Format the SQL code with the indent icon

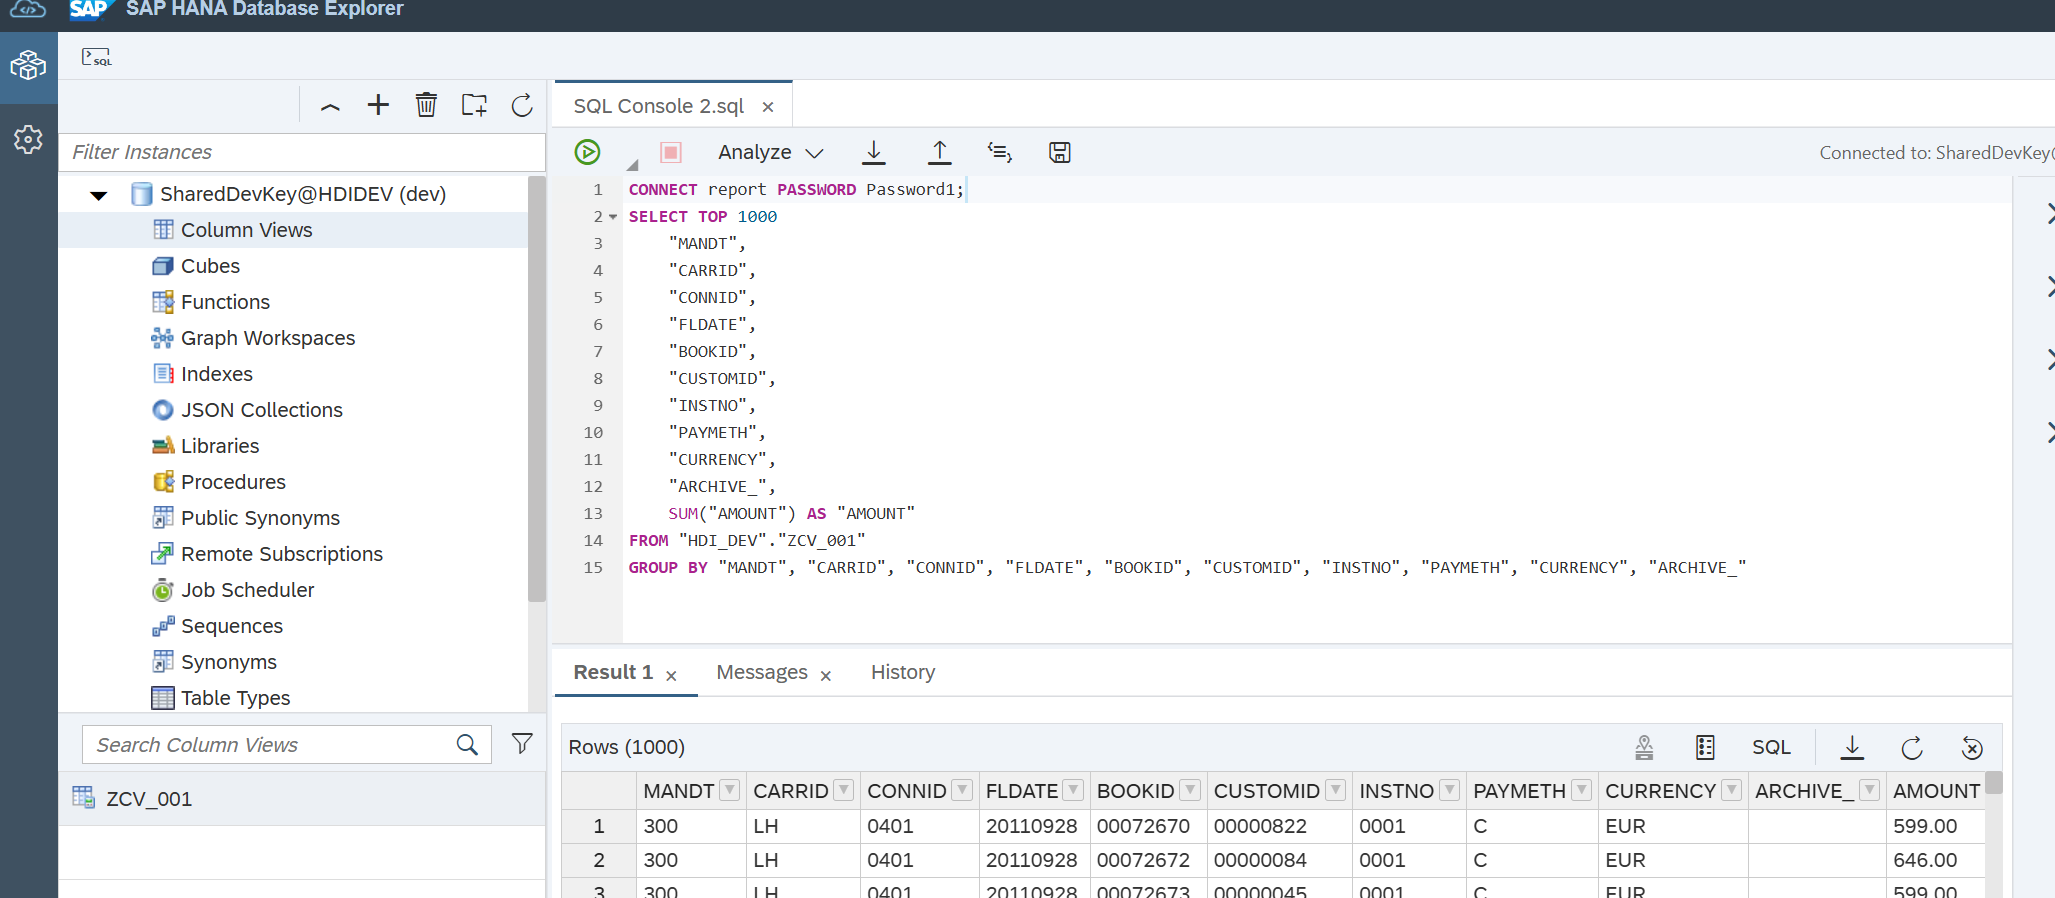[x=999, y=152]
